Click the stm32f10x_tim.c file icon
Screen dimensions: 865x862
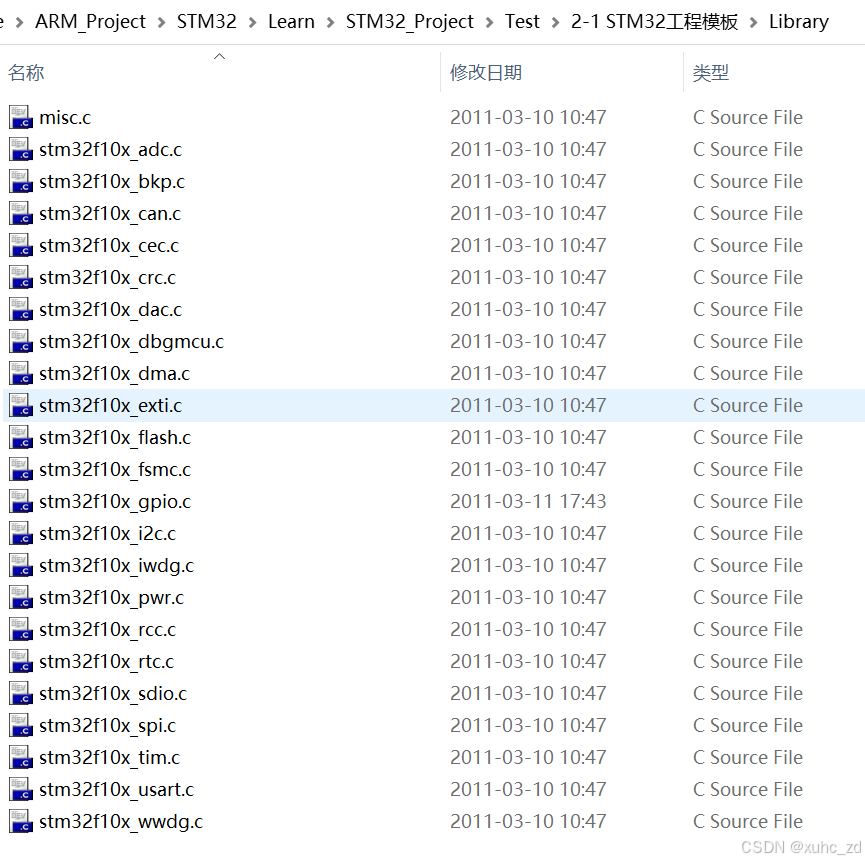(x=21, y=757)
